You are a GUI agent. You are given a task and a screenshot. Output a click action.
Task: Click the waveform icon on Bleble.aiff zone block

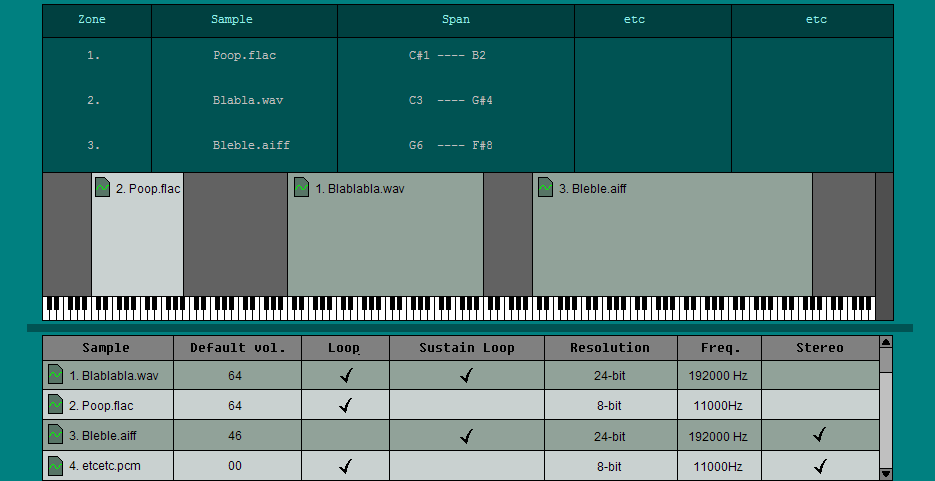[545, 188]
